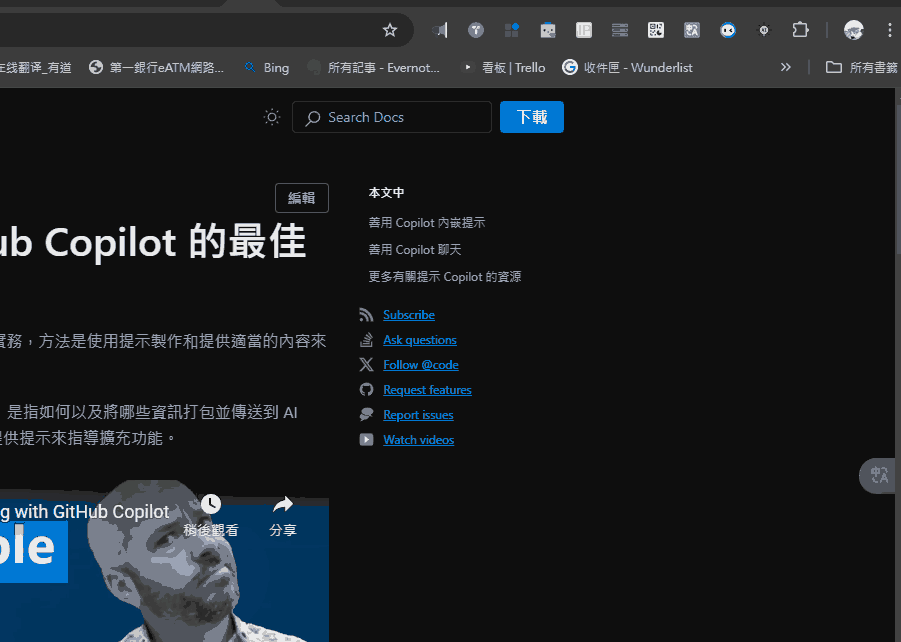Open the 有道 translation bookmark

tap(36, 67)
